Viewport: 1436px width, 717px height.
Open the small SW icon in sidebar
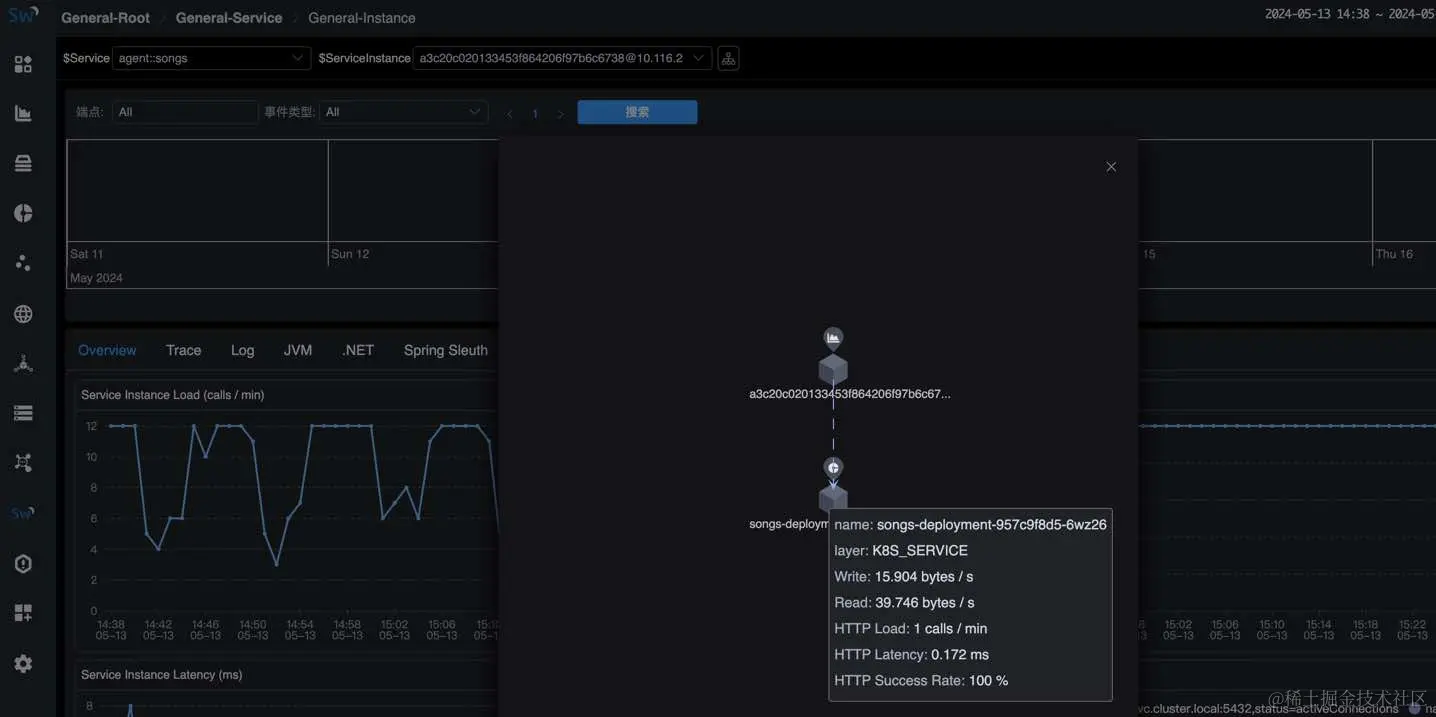(23, 513)
